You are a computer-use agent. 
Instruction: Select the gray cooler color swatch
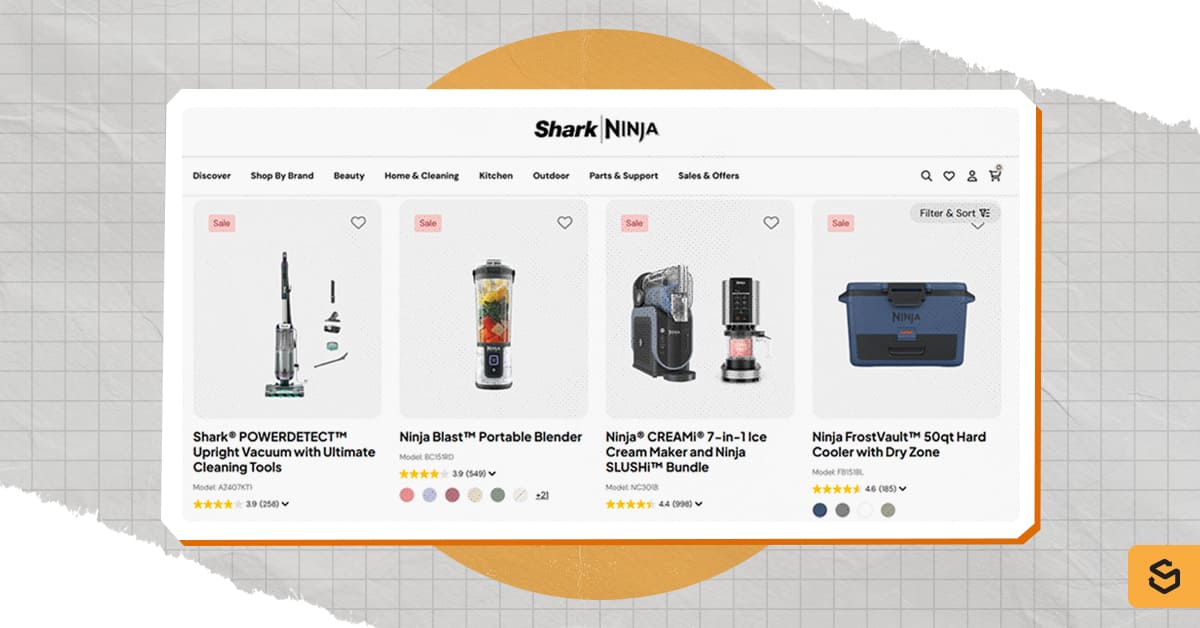tap(843, 510)
